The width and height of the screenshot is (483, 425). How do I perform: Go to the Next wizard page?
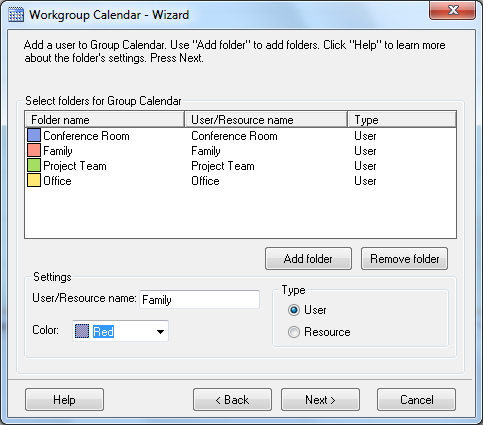click(320, 400)
